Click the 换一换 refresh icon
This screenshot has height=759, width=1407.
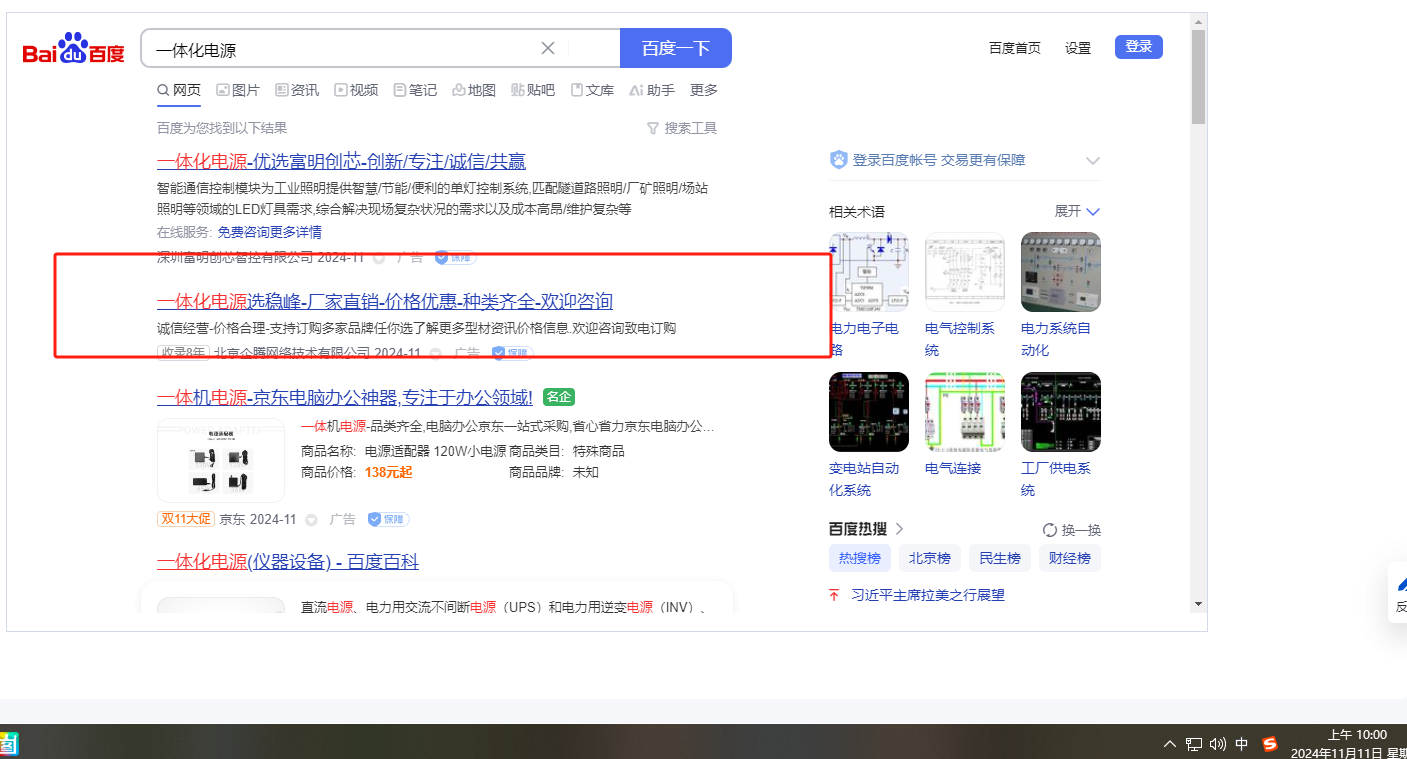(x=1050, y=530)
